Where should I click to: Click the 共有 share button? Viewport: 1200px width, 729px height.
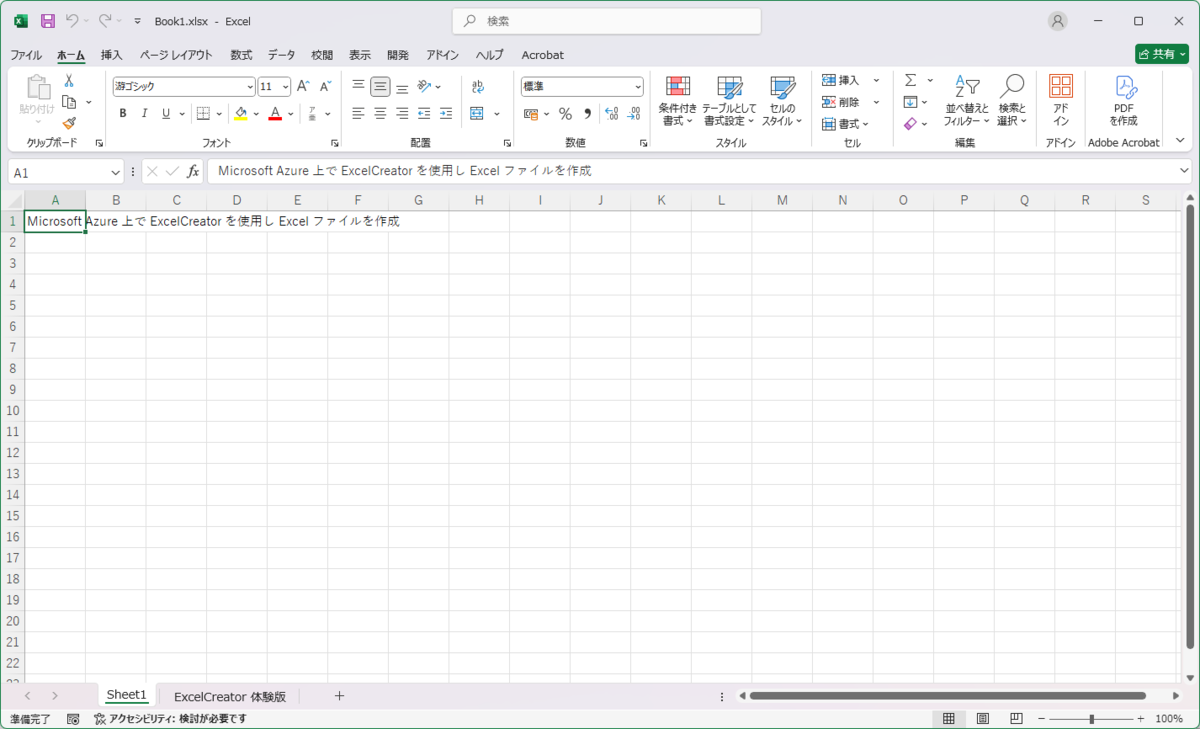[x=1161, y=54]
